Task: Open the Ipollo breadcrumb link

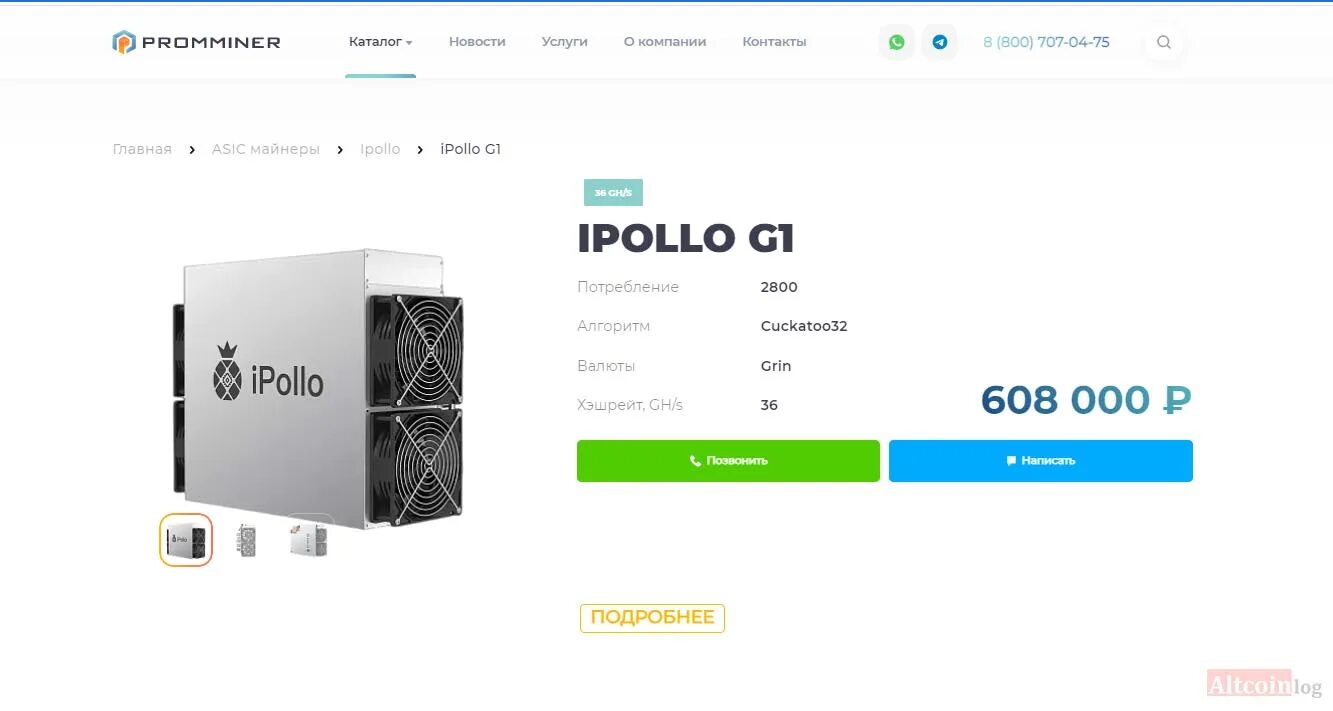Action: coord(380,149)
